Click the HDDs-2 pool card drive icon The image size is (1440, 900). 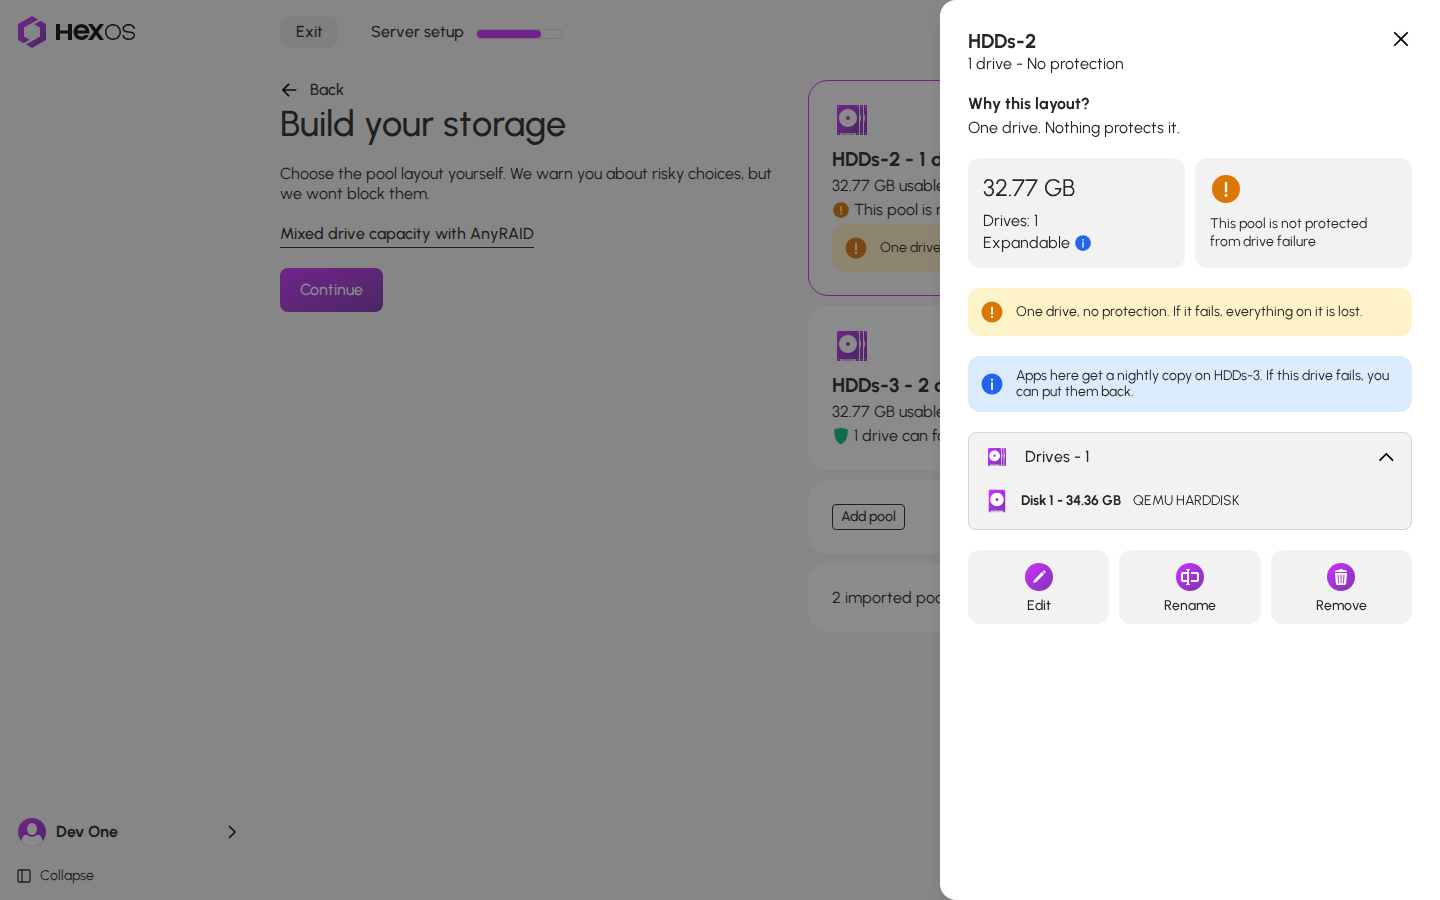(x=852, y=120)
